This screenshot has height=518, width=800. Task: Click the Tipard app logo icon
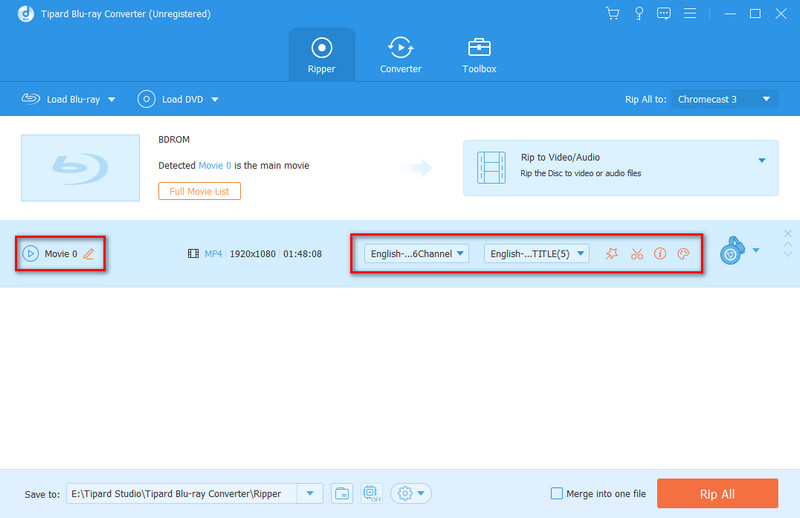click(x=26, y=14)
